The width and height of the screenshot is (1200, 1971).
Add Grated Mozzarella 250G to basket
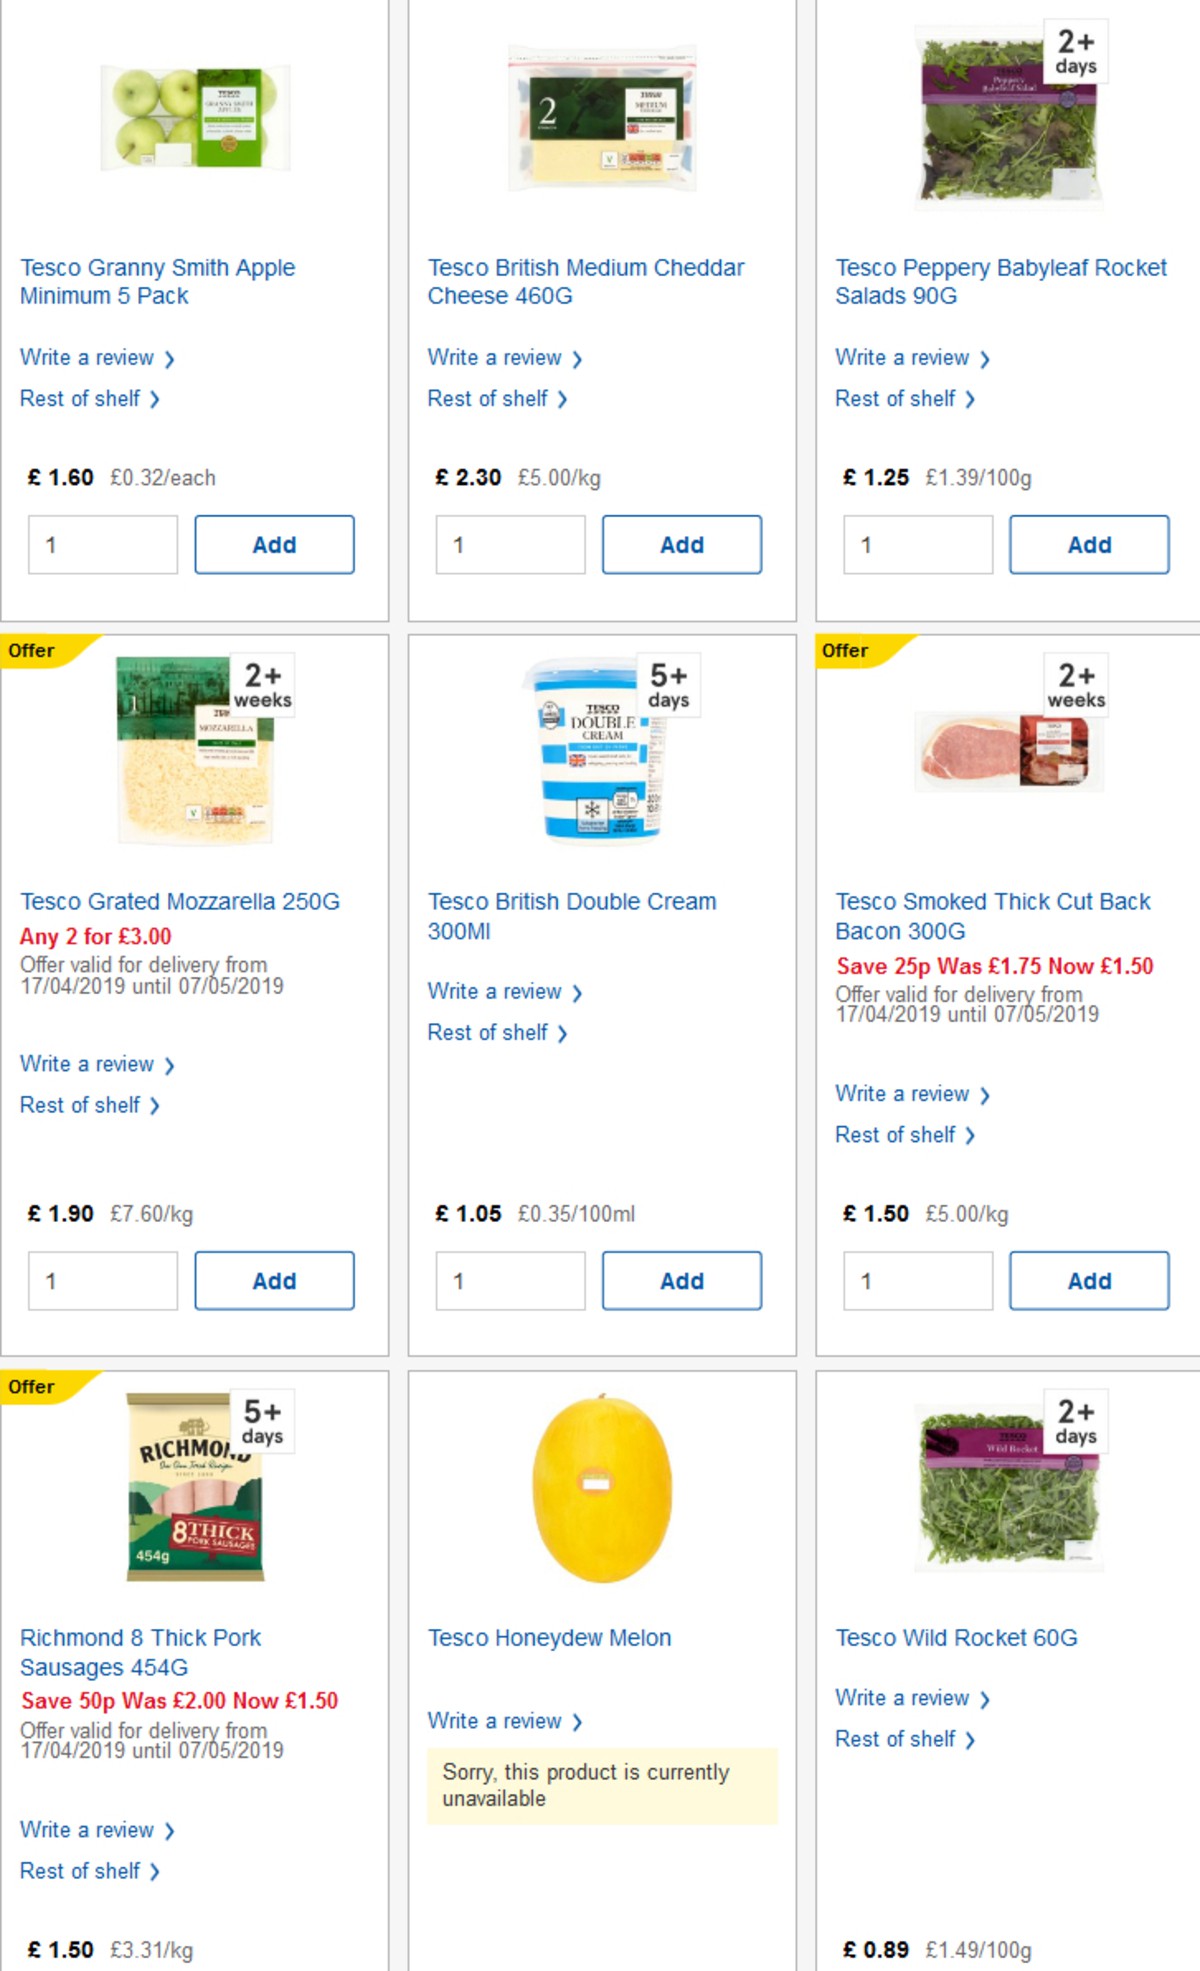[x=274, y=1280]
